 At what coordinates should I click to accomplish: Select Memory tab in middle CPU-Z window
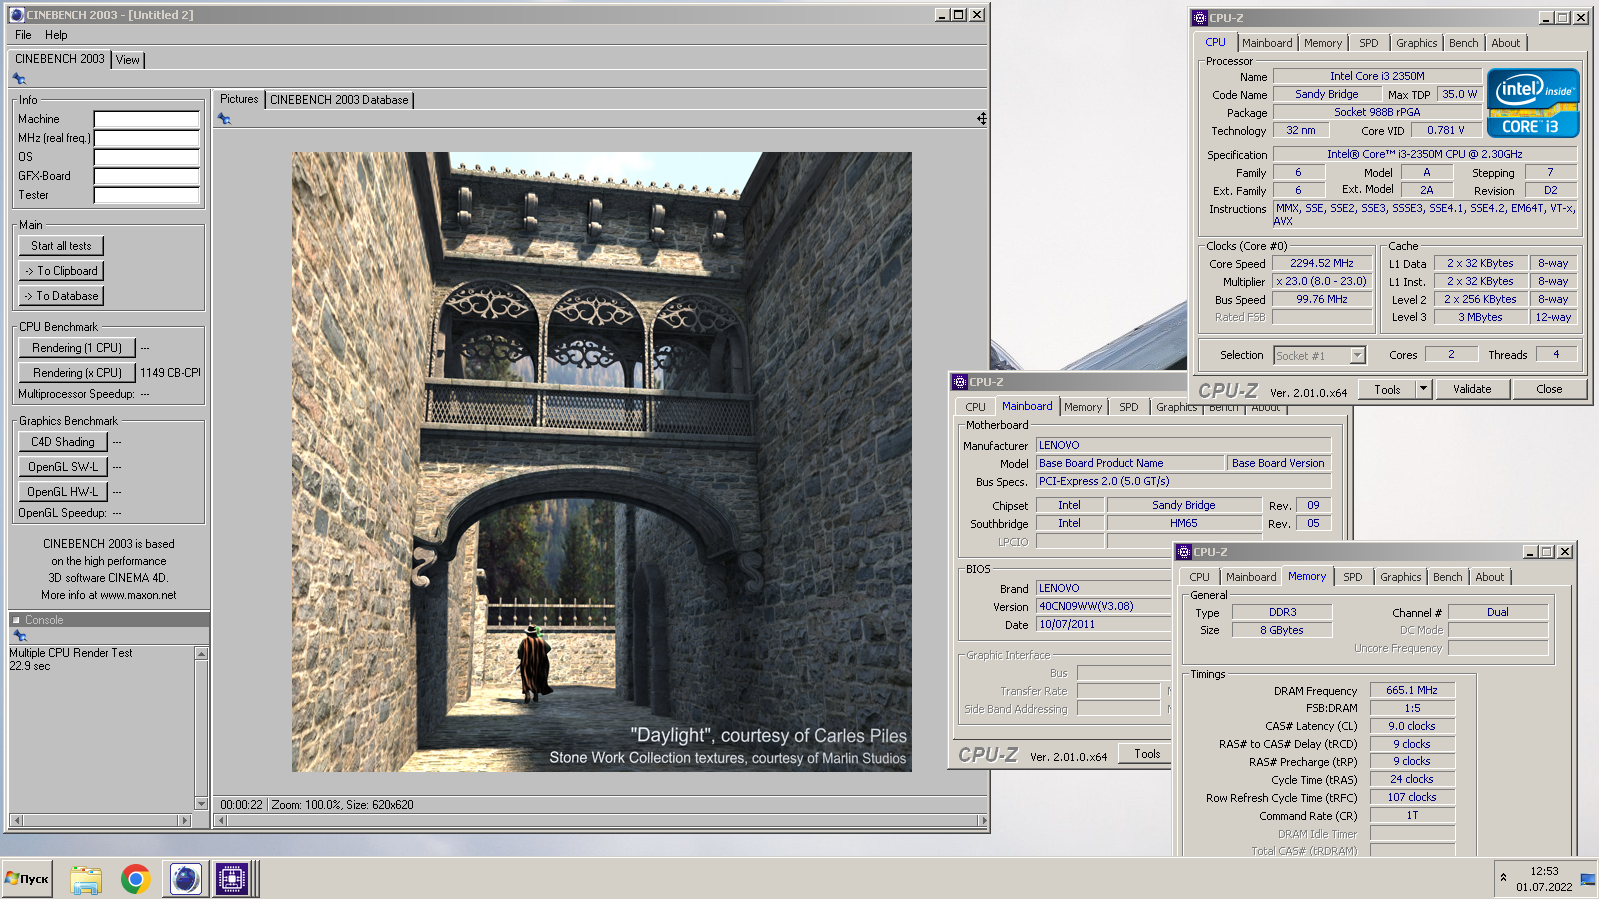(x=1083, y=407)
